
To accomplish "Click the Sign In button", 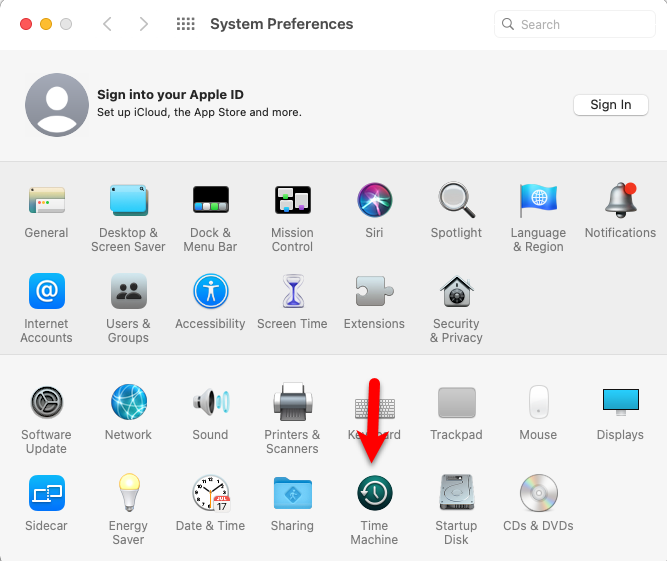I will pyautogui.click(x=610, y=105).
